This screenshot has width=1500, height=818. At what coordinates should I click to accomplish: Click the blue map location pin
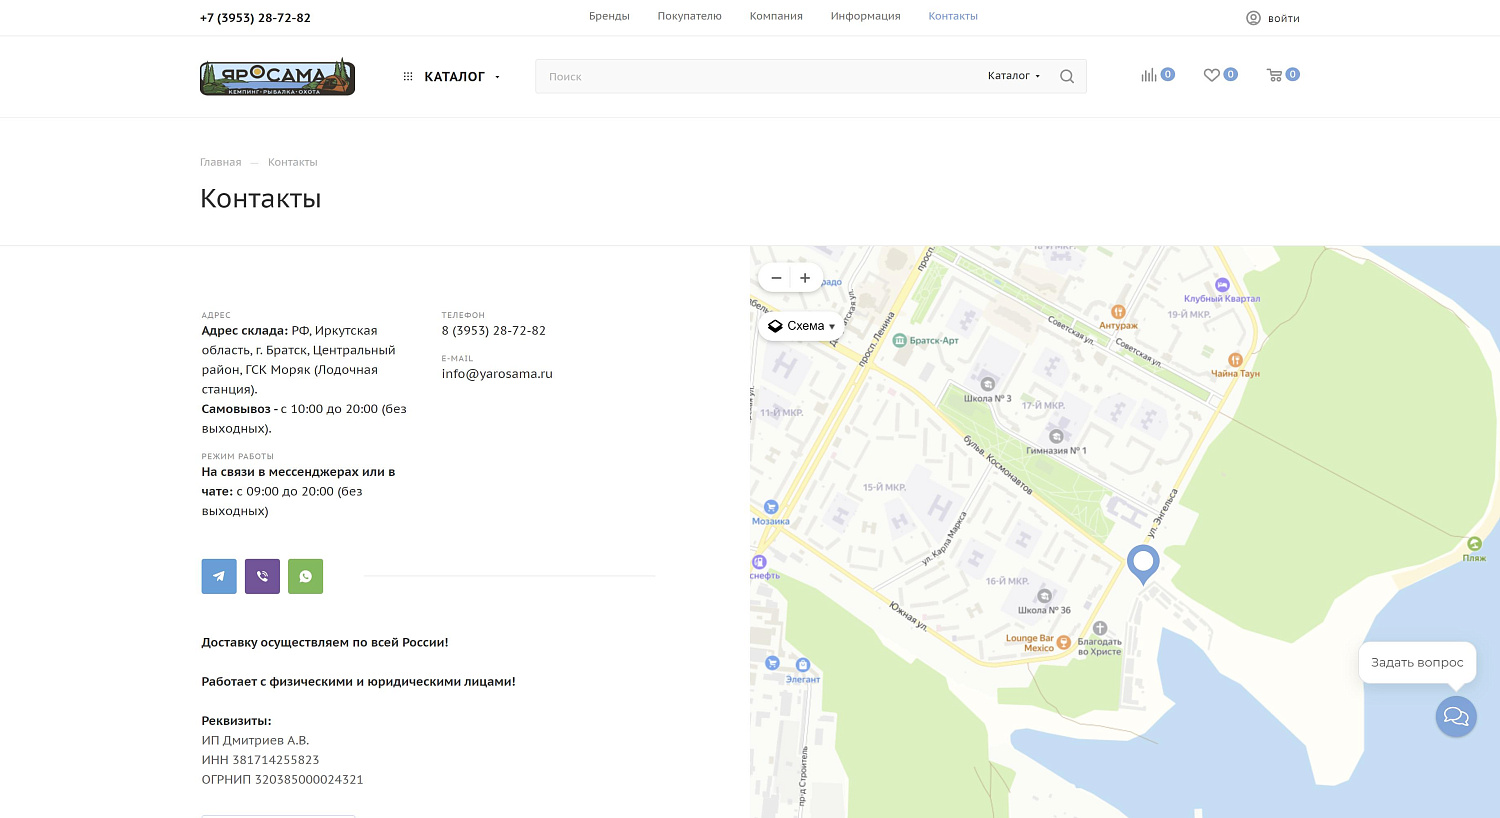click(1143, 562)
